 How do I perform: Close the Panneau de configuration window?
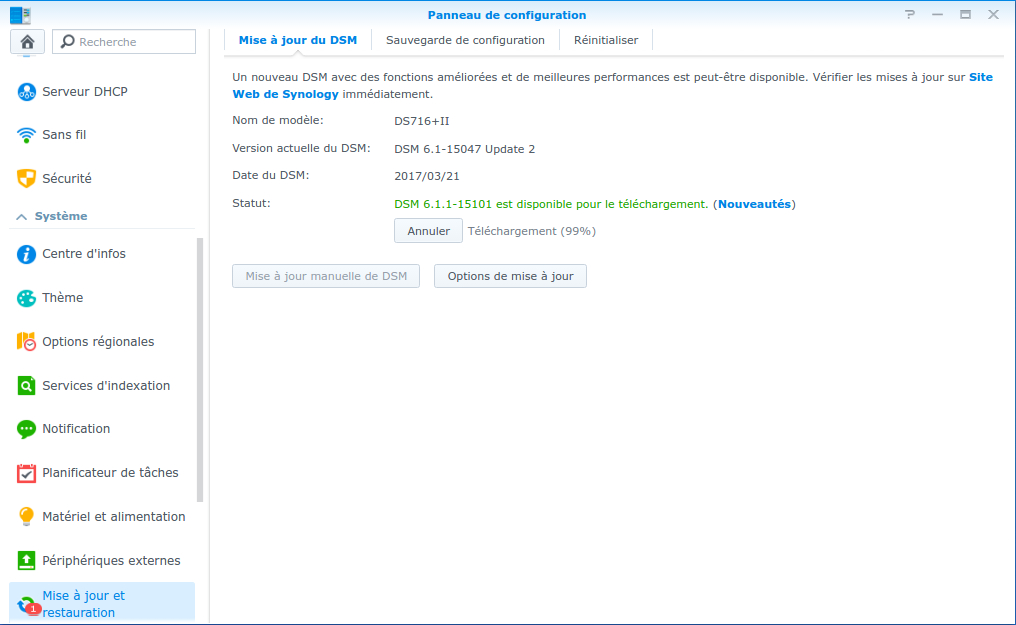(x=993, y=14)
